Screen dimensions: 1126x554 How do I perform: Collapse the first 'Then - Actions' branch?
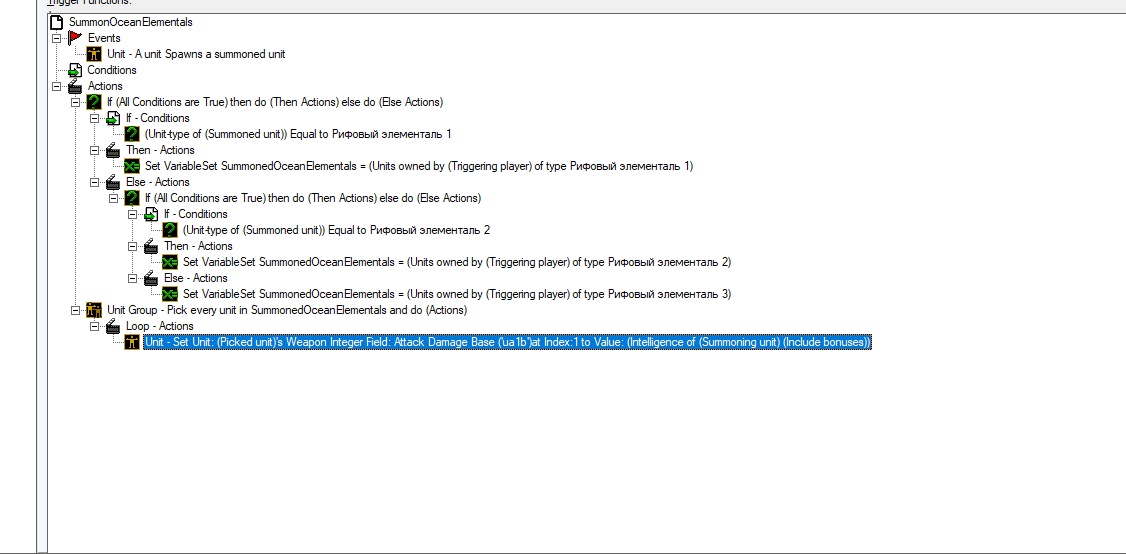click(94, 150)
